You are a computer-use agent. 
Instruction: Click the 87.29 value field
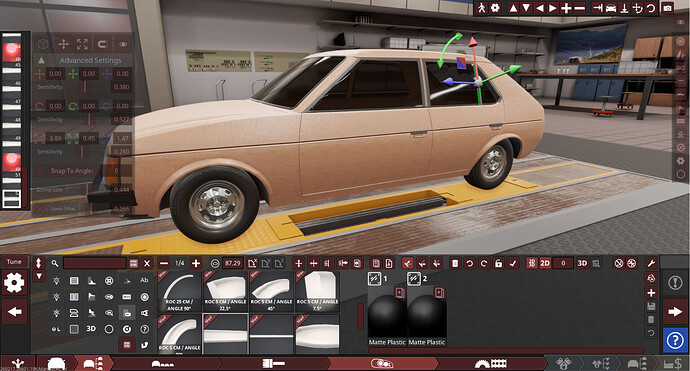[x=232, y=263]
